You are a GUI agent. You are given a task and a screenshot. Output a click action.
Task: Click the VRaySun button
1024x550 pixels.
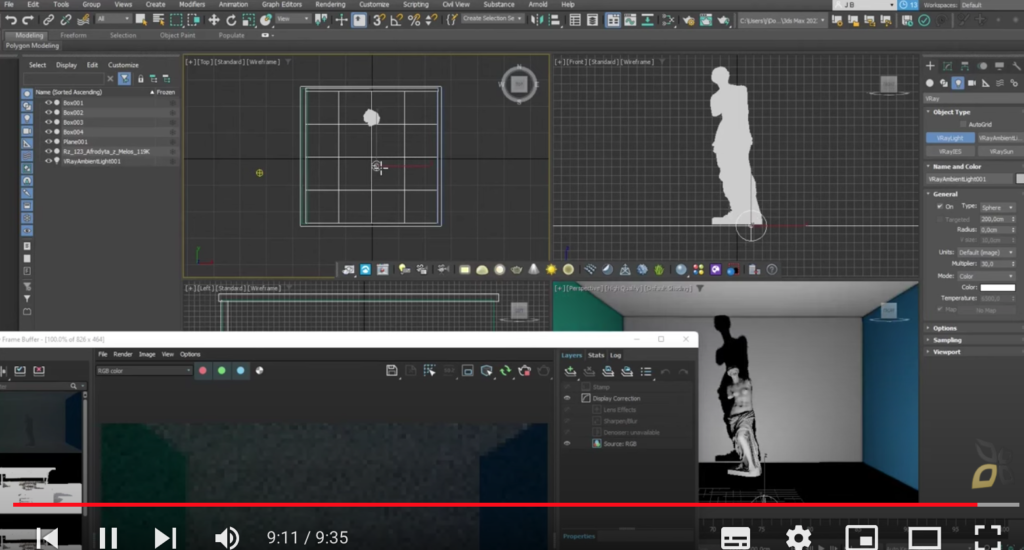(x=1000, y=152)
